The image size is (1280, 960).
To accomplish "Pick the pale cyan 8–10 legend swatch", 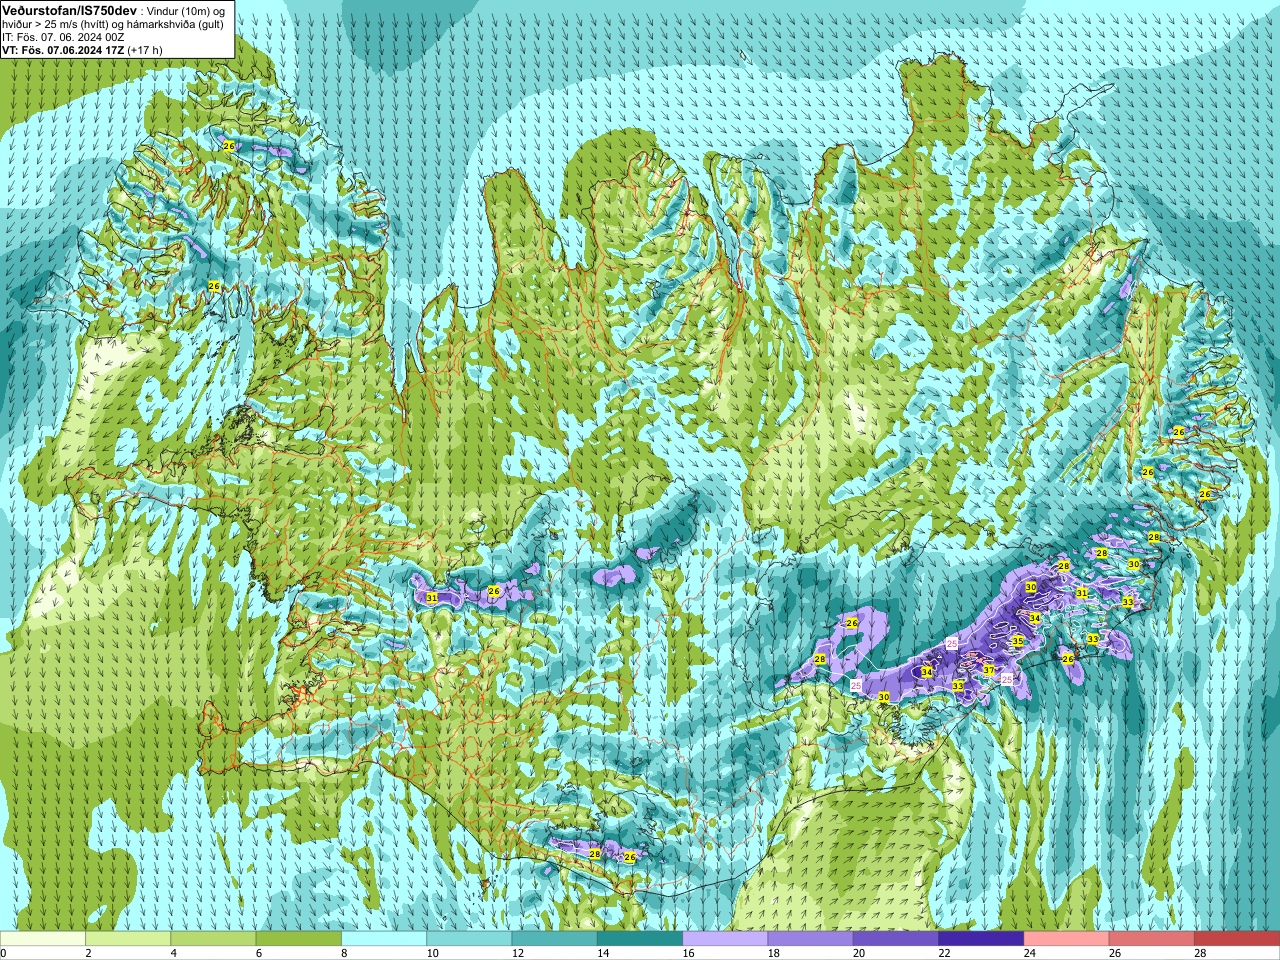I will click(384, 939).
